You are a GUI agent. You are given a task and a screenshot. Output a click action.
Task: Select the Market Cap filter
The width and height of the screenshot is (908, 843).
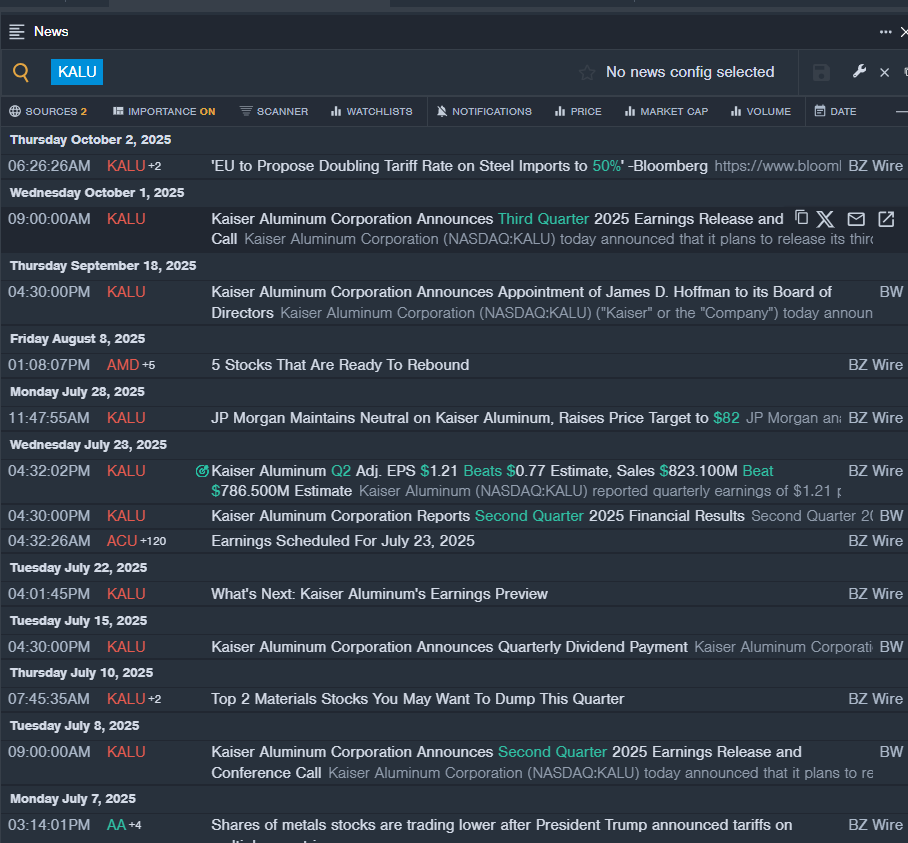click(x=666, y=111)
